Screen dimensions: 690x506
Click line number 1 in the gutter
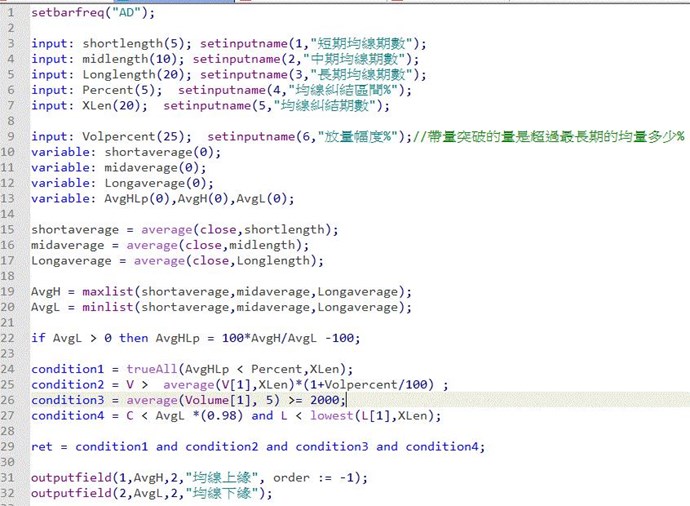coord(9,13)
